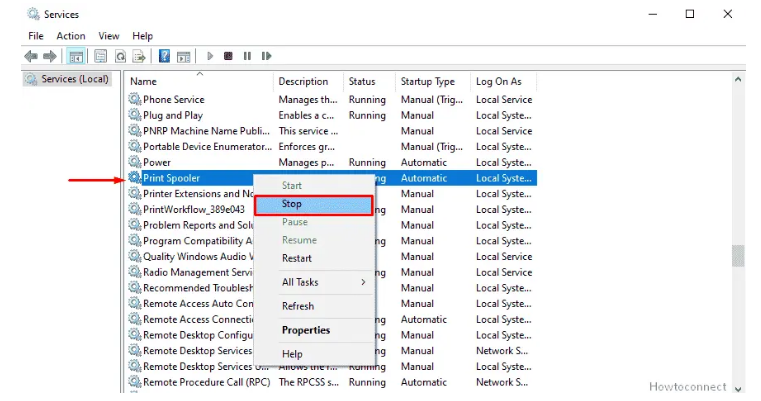Select Services (Local) in the tree
Screen dimensions: 761x401
click(68, 79)
